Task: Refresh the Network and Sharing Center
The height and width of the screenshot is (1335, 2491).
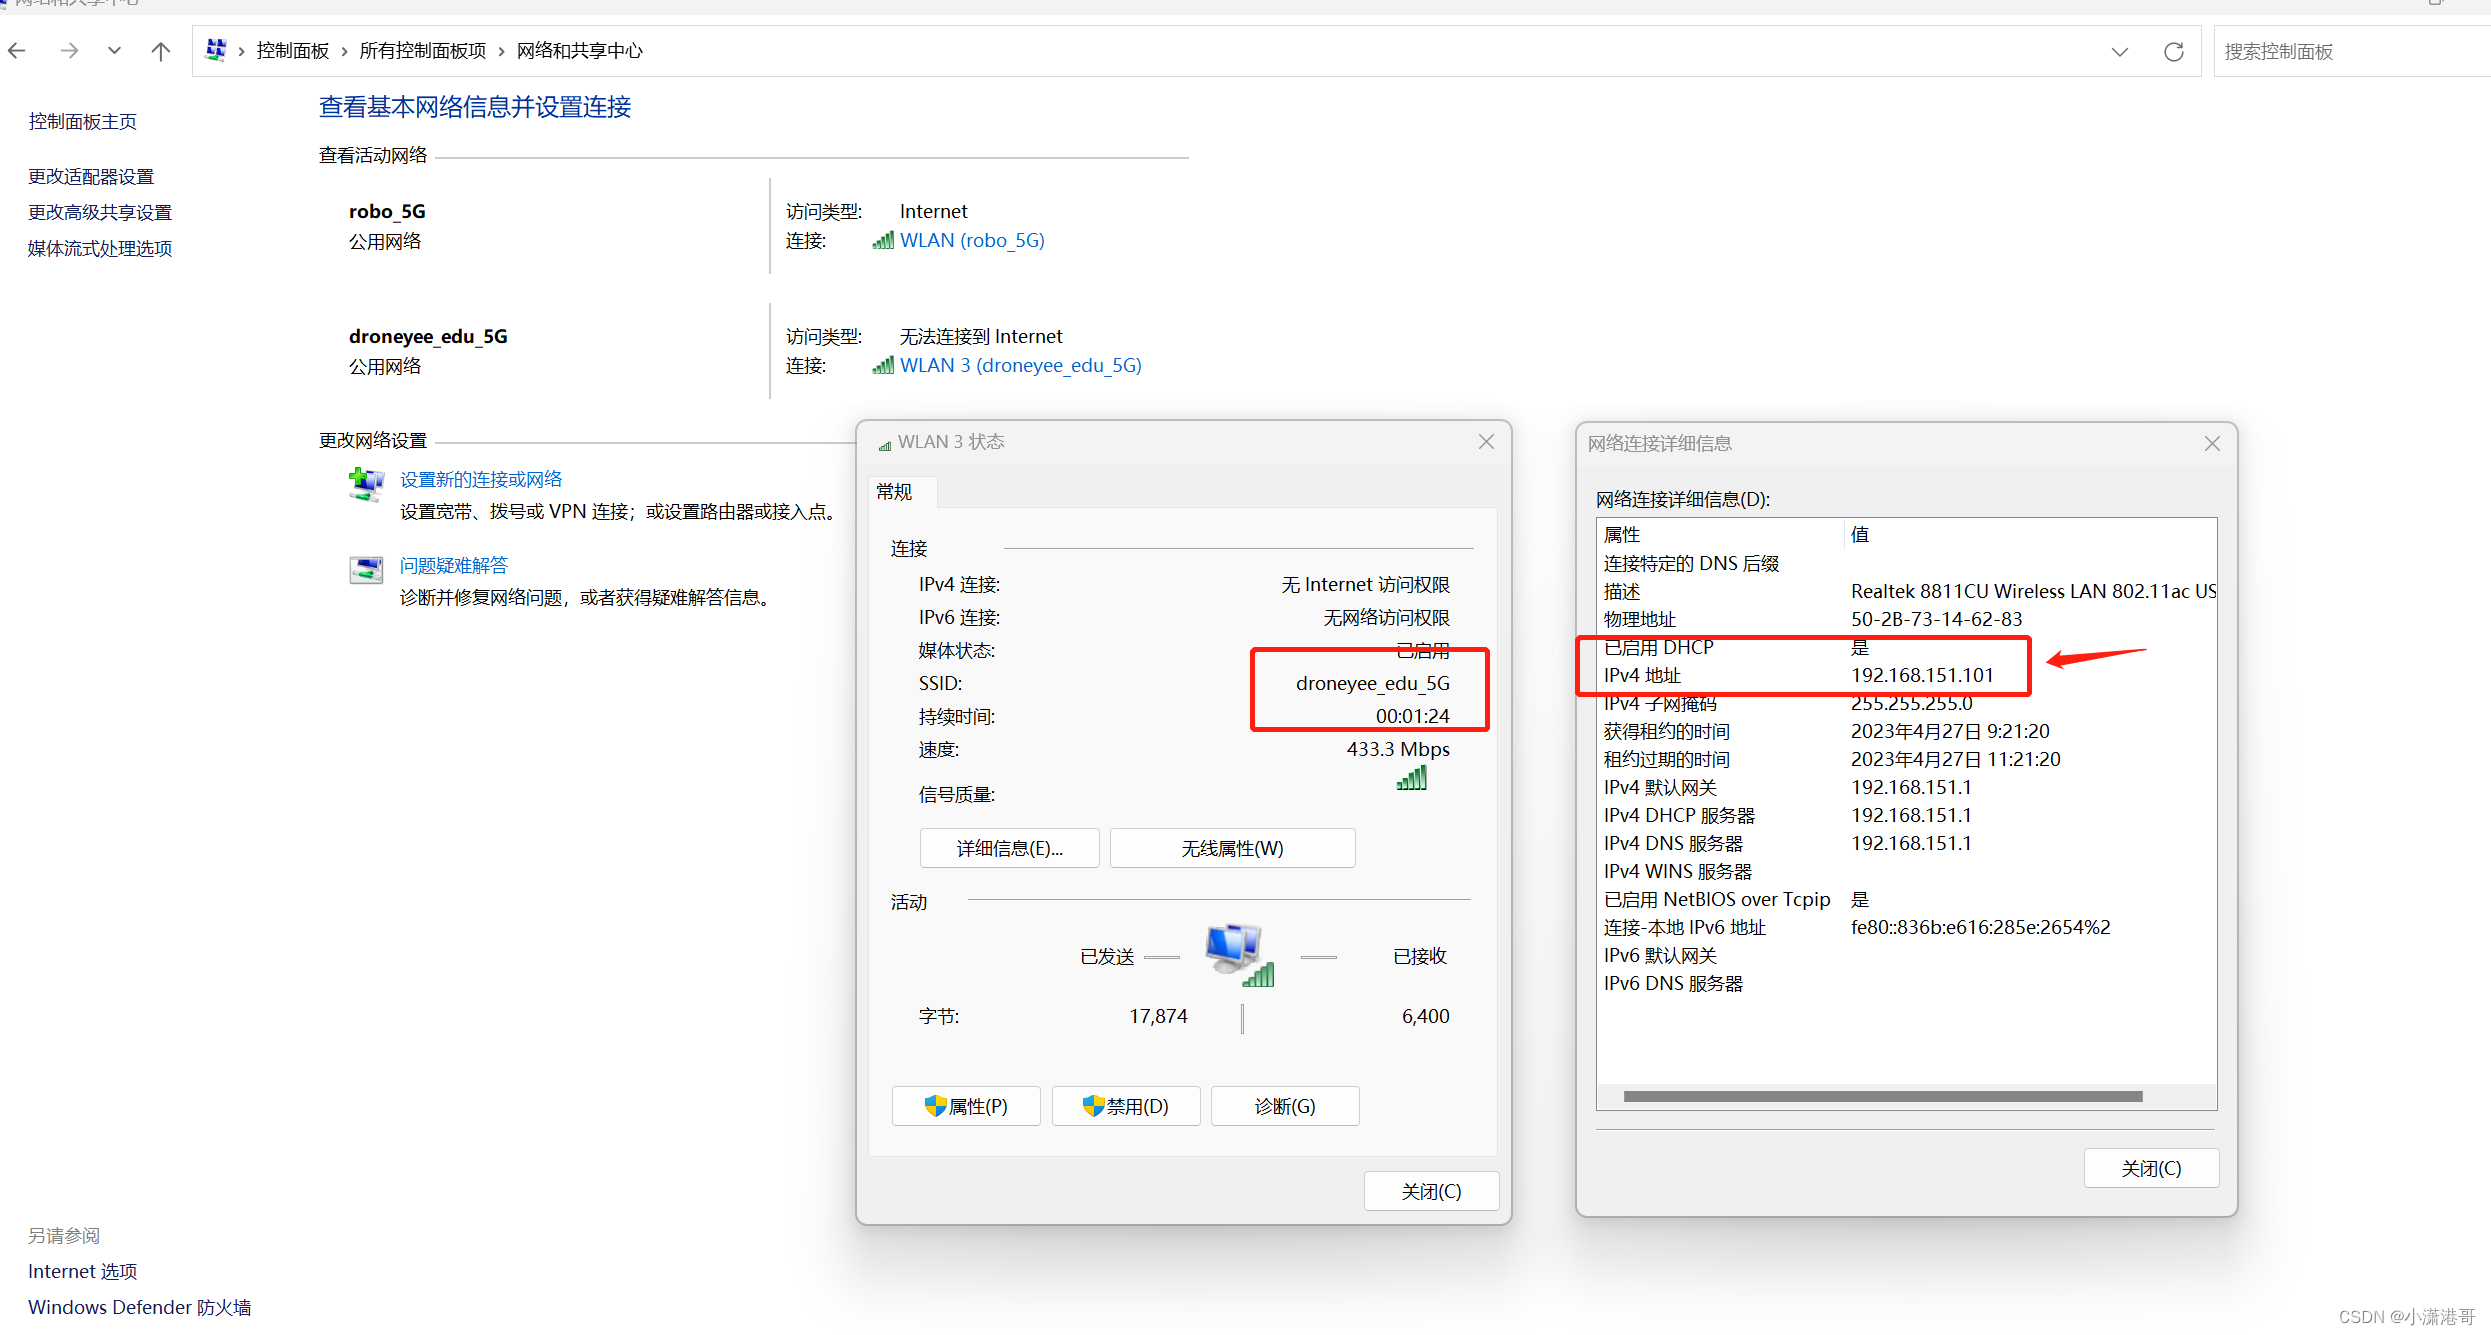Action: 2173,52
